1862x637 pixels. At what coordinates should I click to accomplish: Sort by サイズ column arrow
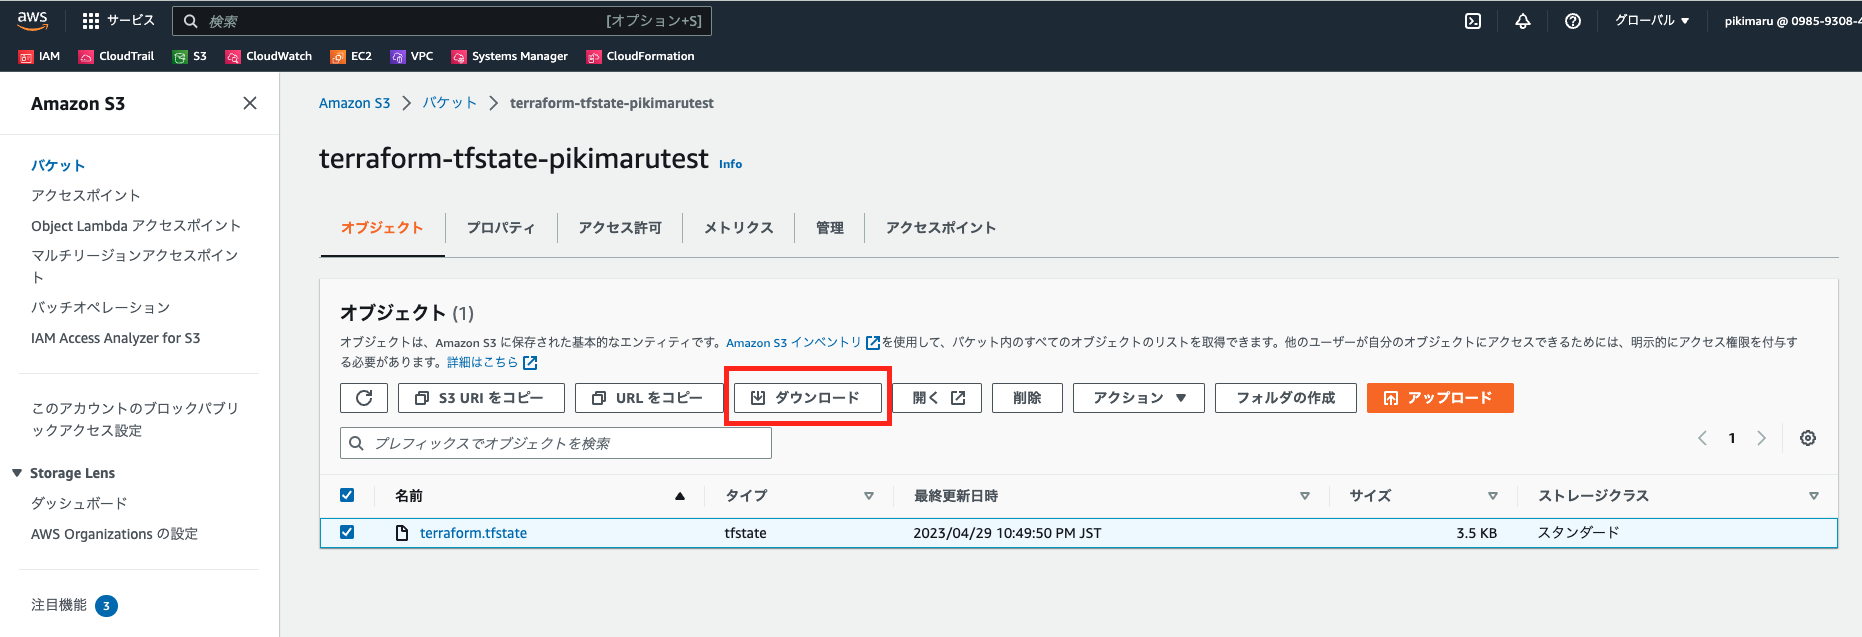pyautogui.click(x=1493, y=496)
